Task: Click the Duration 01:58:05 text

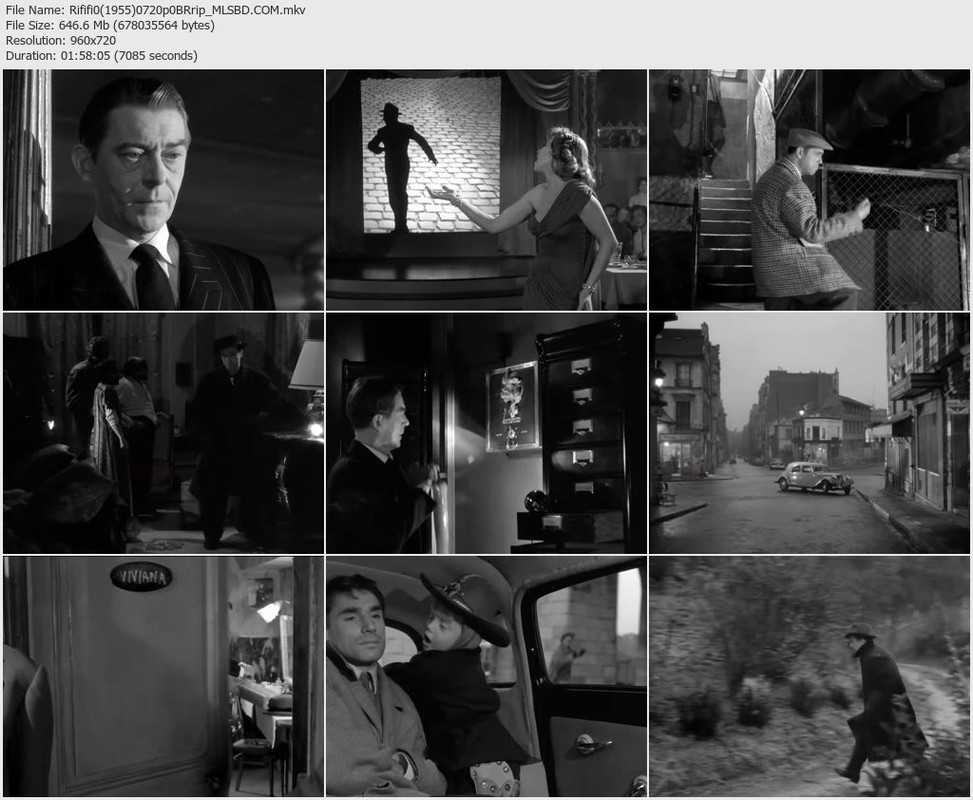Action: 101,56
